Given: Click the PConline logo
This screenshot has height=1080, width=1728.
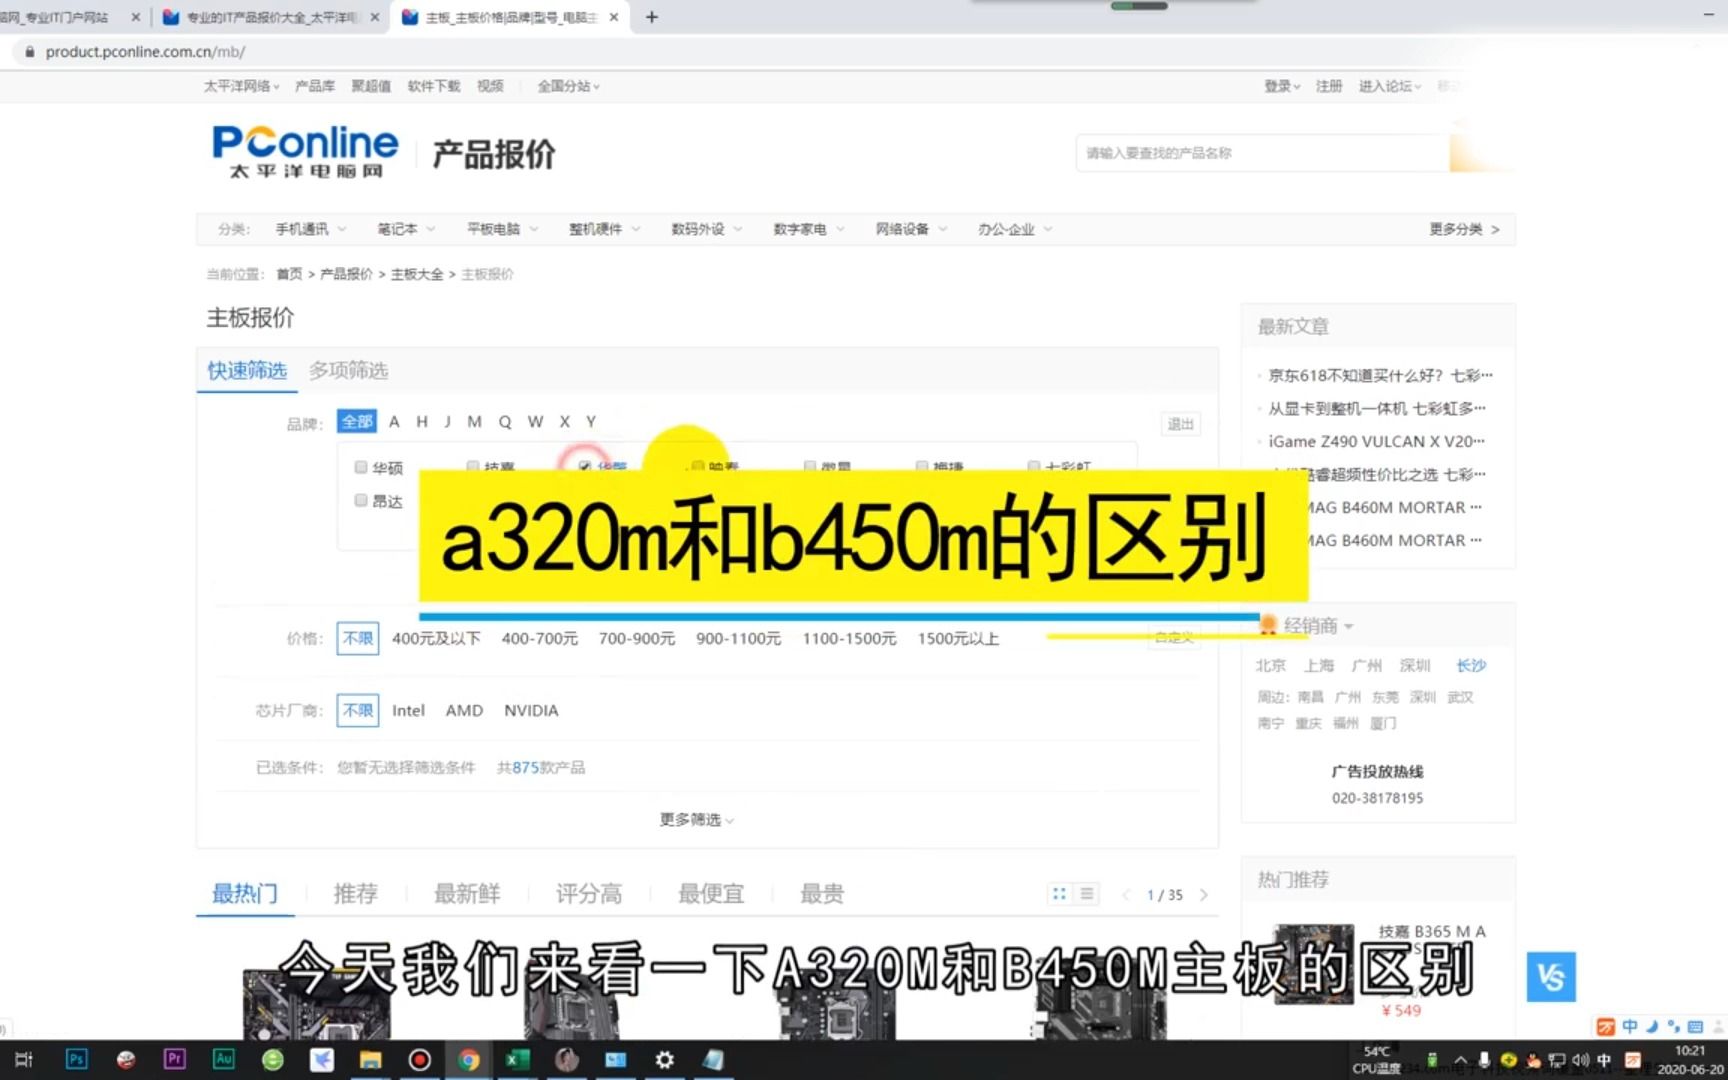Looking at the screenshot, I should 305,152.
